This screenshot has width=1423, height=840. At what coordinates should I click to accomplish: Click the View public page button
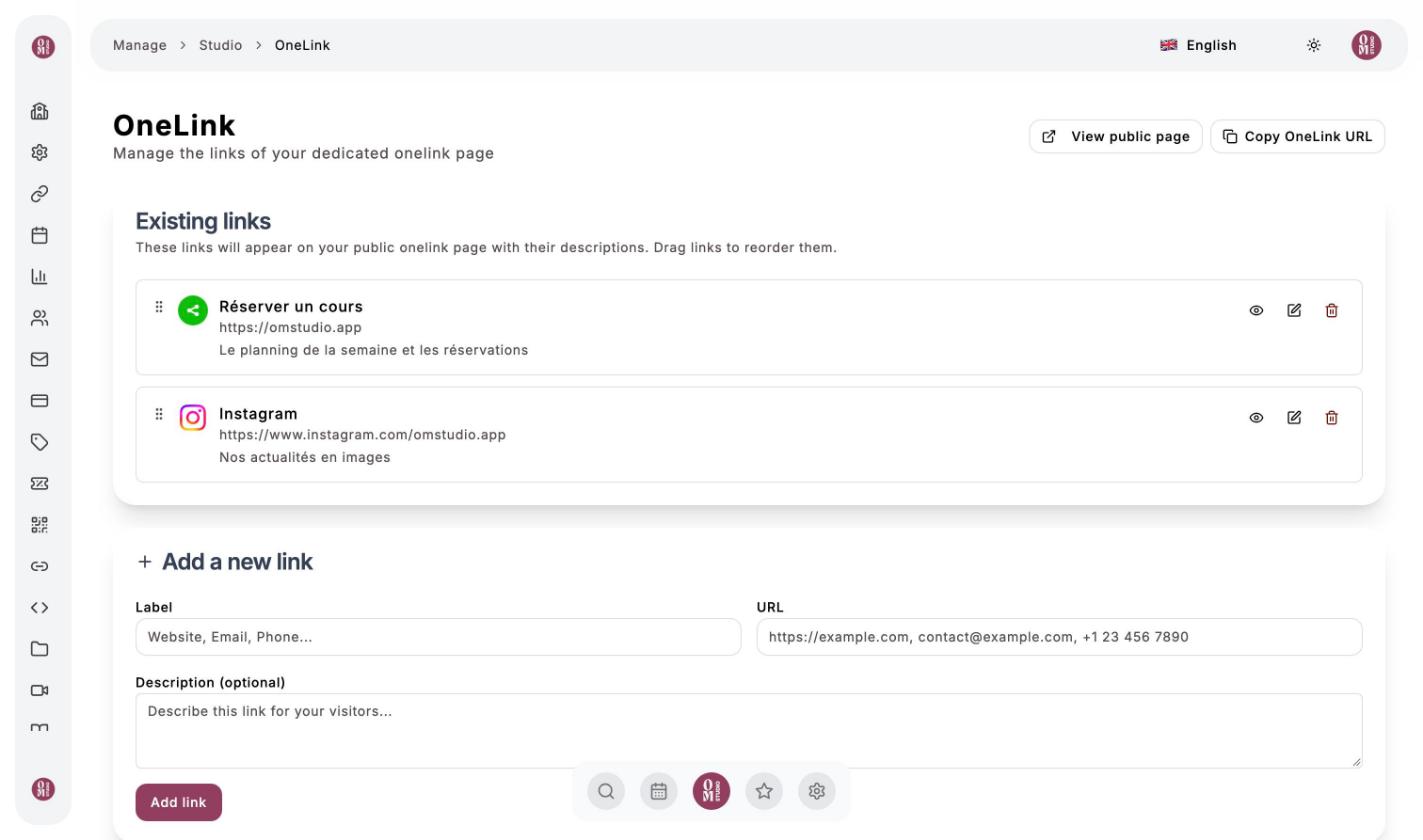1116,136
